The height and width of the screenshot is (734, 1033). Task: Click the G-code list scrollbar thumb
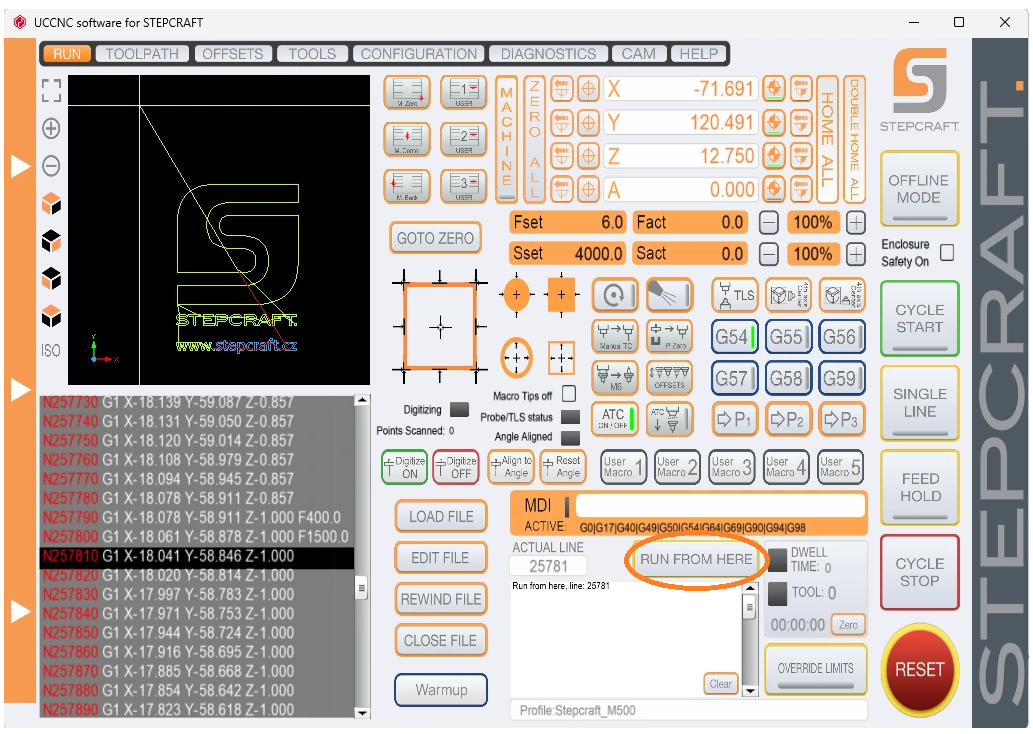click(362, 587)
